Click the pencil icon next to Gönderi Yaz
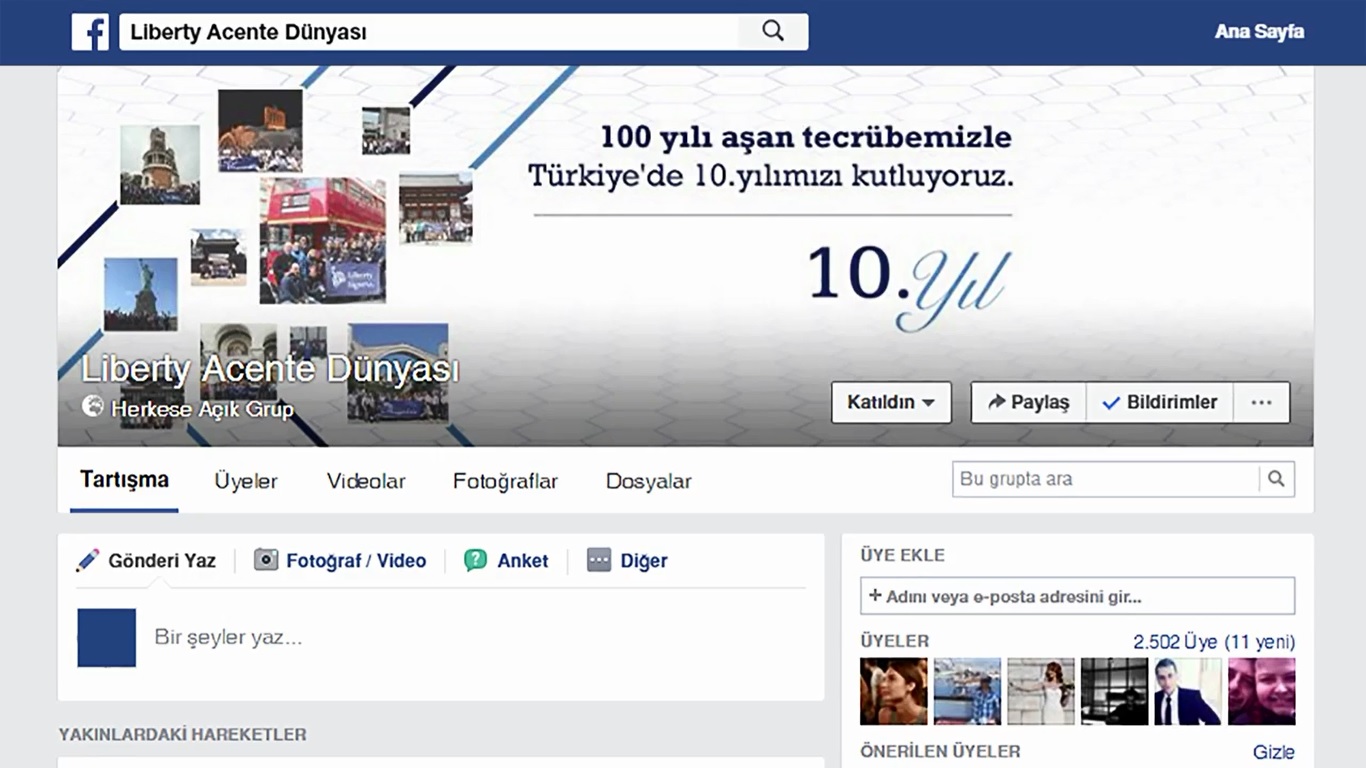The width and height of the screenshot is (1366, 768). pyautogui.click(x=88, y=560)
